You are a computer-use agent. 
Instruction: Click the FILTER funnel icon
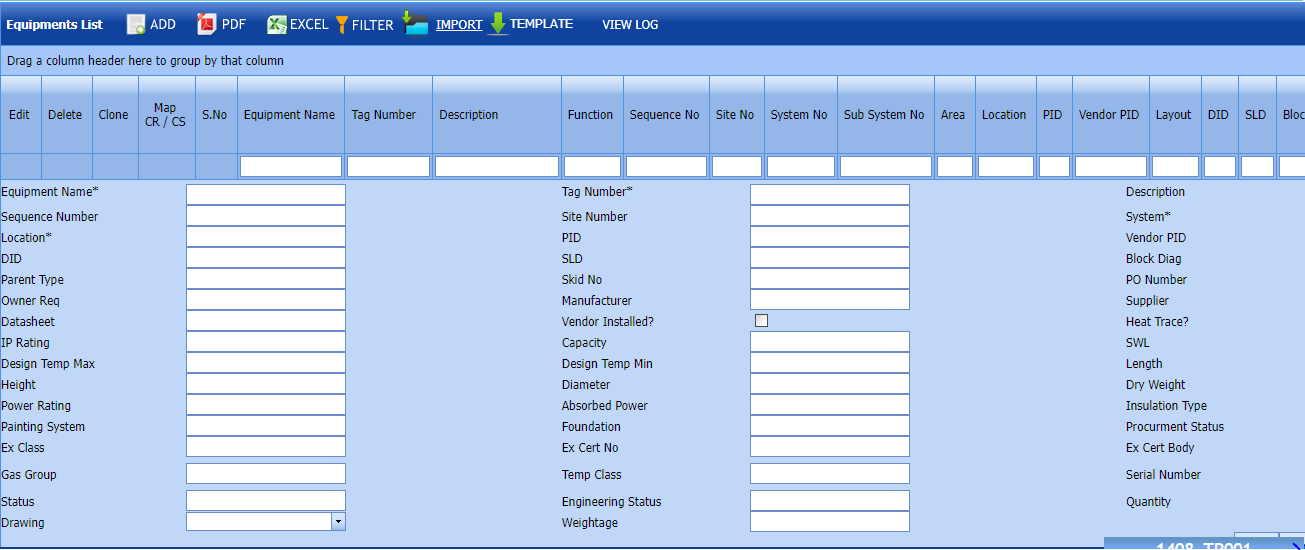[x=342, y=25]
